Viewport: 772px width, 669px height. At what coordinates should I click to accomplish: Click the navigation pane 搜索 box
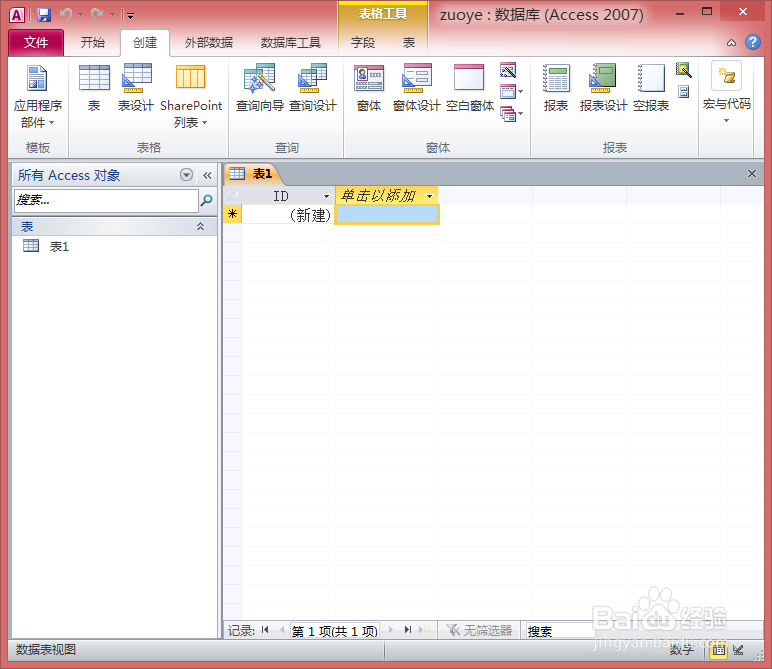point(106,200)
